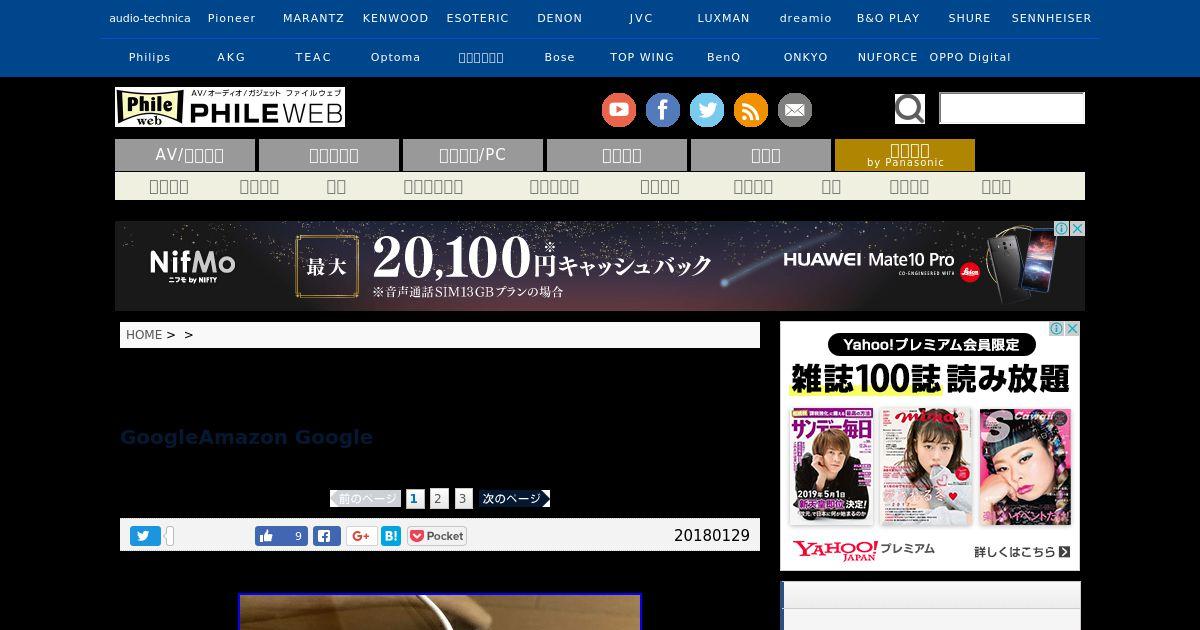Open the KENWOOD brand link
This screenshot has height=630, width=1200.
(x=396, y=18)
